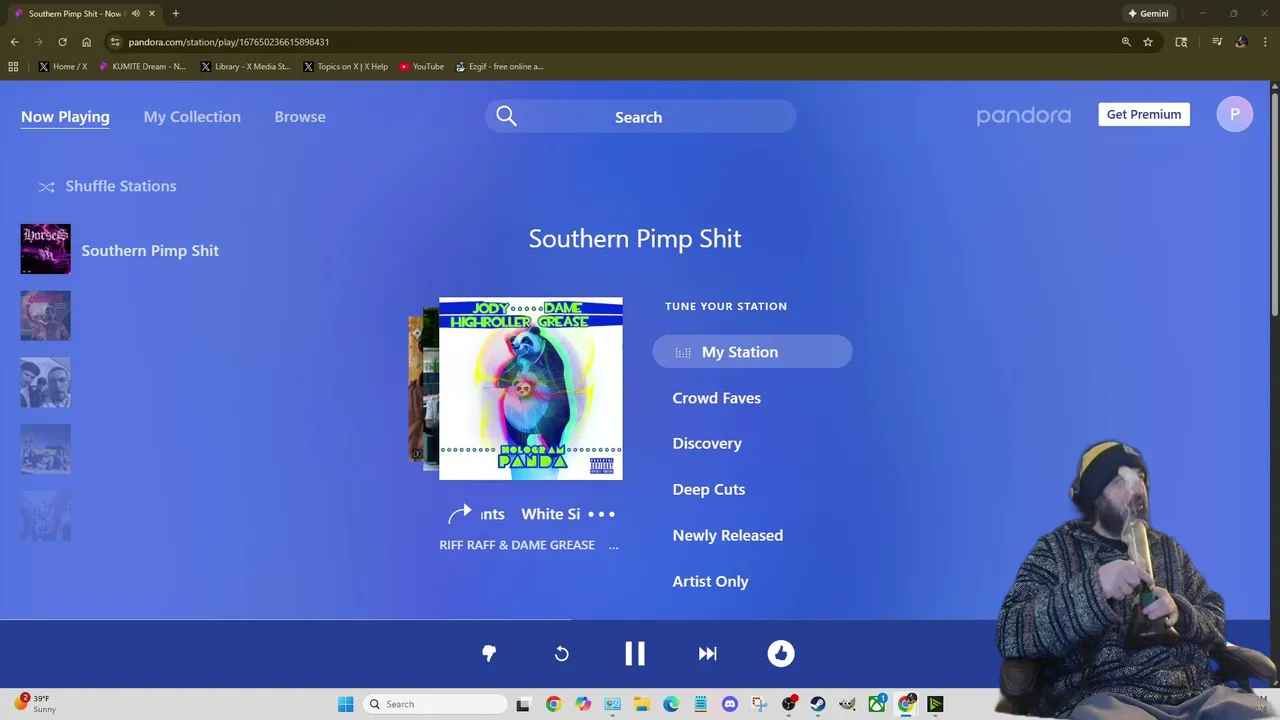Open a new browser tab
This screenshot has width=1280, height=720.
click(175, 13)
